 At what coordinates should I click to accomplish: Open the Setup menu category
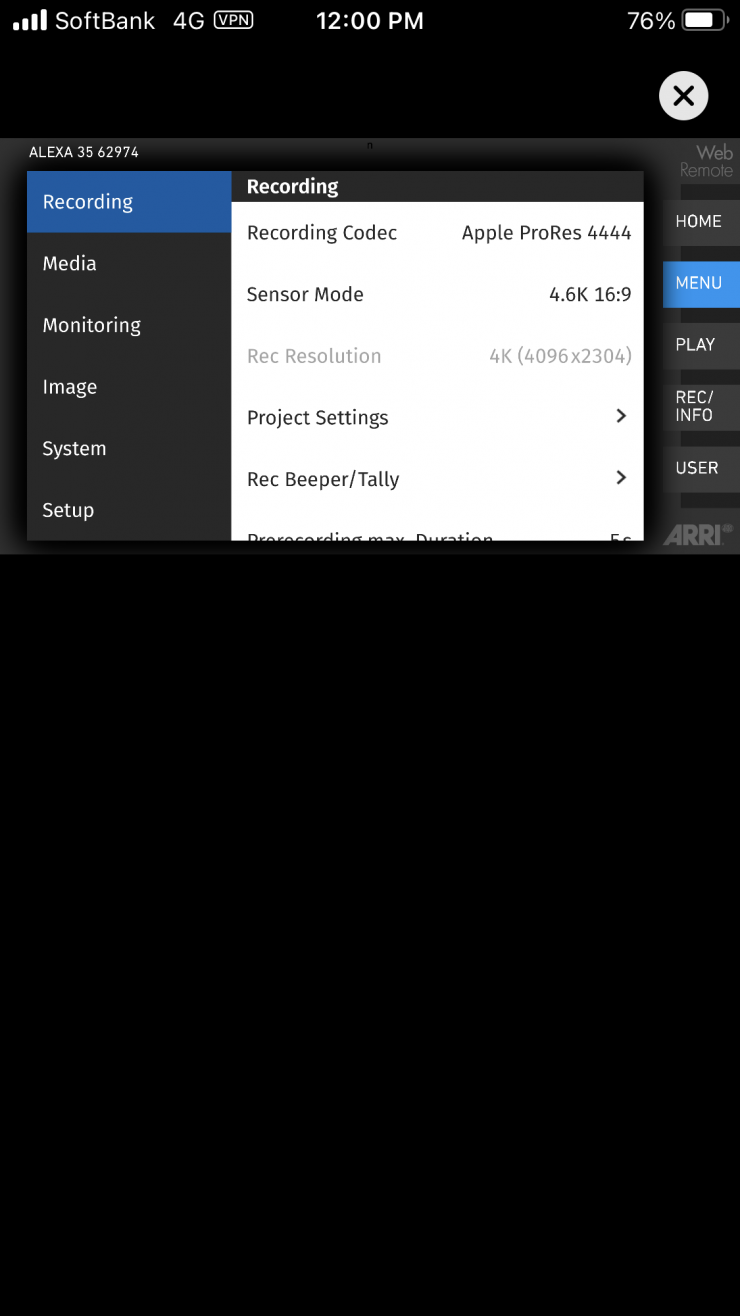(x=129, y=511)
